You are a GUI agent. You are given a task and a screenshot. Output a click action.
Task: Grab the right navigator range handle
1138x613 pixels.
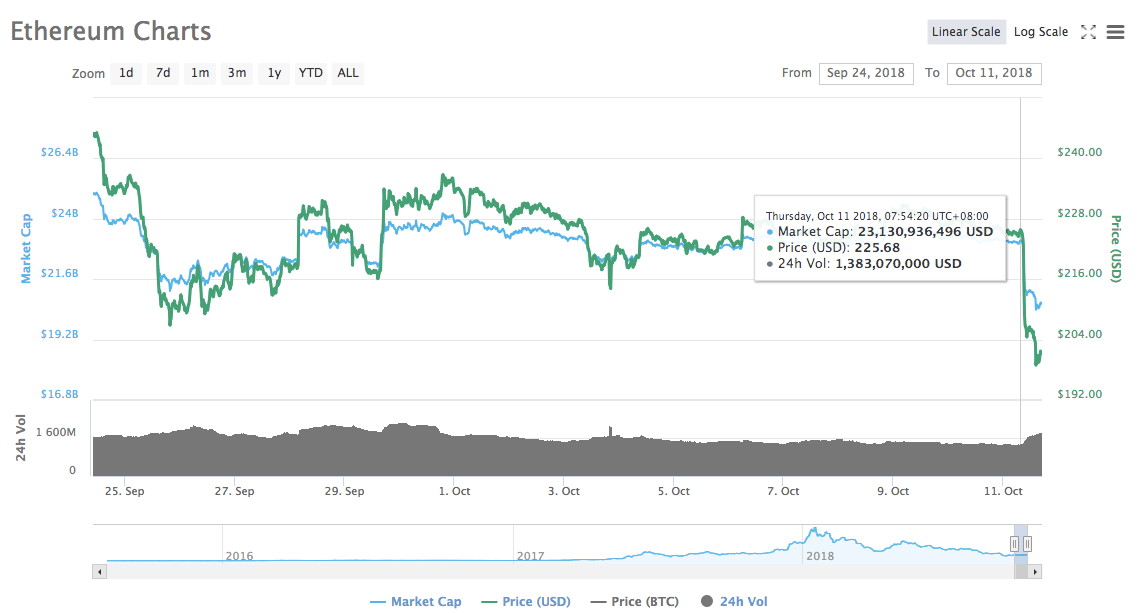pos(1027,543)
